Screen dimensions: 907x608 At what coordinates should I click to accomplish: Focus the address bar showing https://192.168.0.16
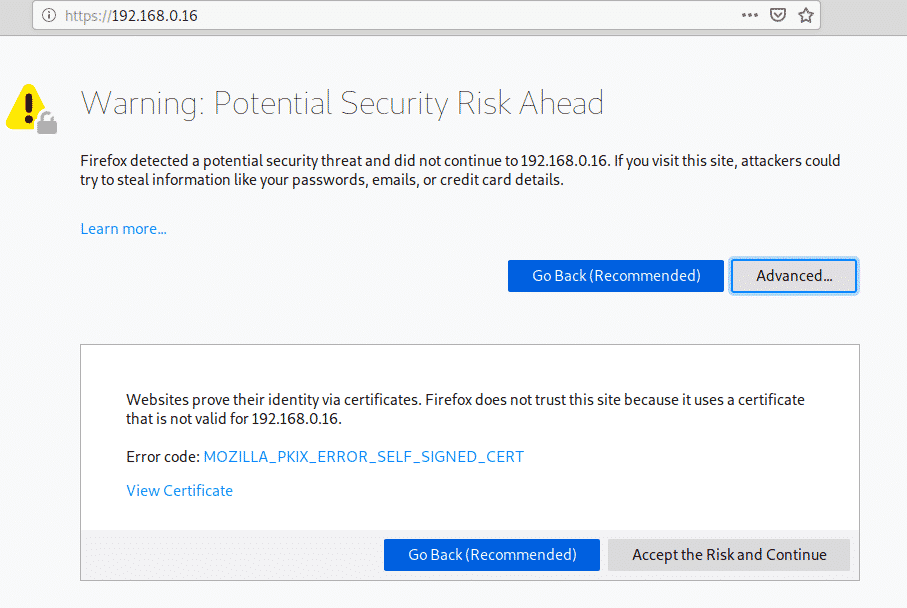400,16
